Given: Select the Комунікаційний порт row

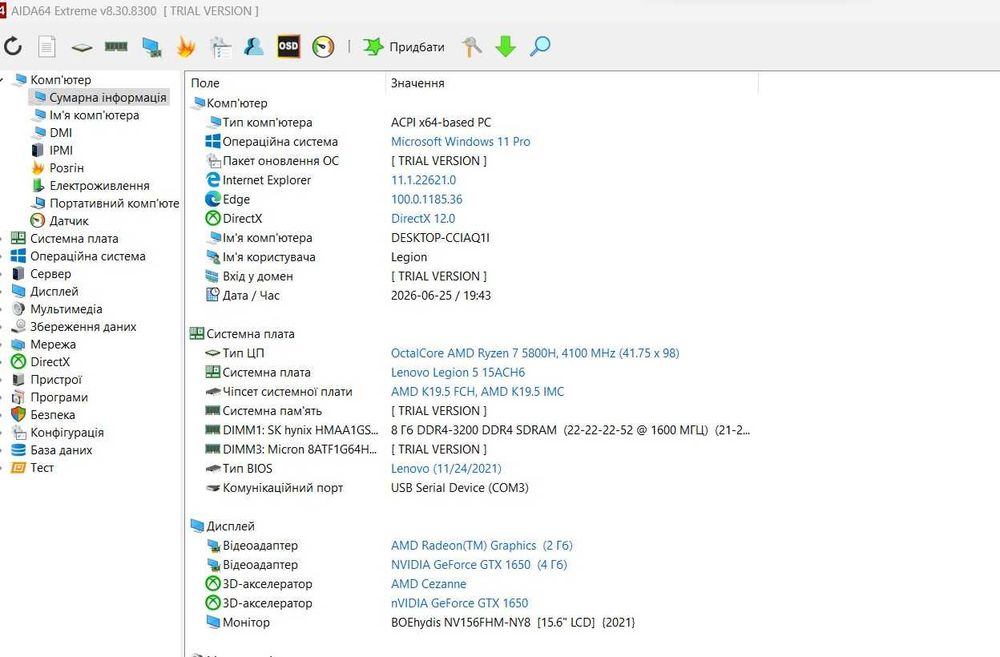Looking at the screenshot, I should tap(471, 487).
